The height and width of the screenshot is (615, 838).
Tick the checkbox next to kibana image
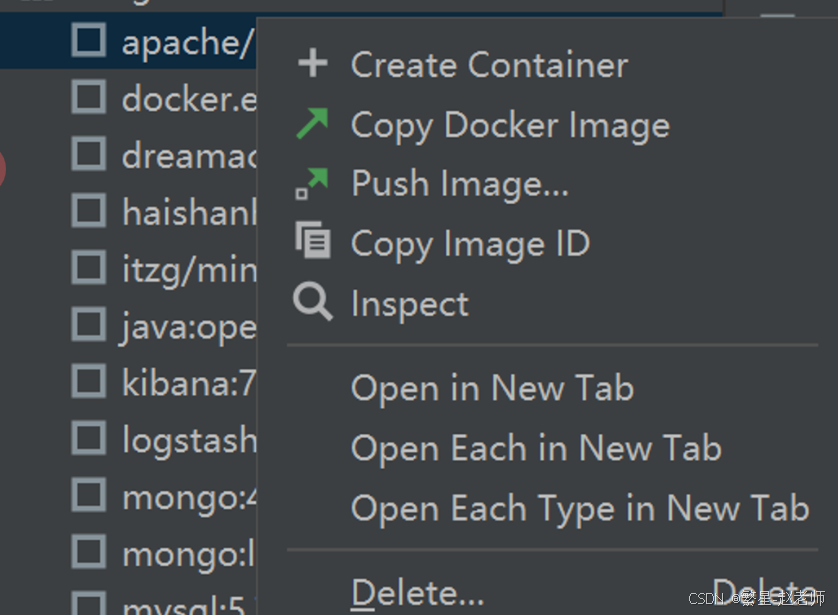click(89, 381)
